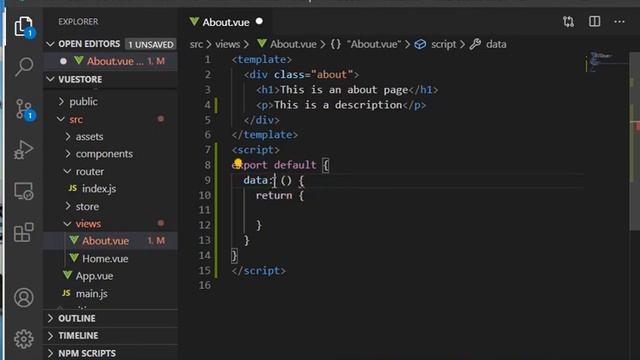Click the Vue icon next to App.vue
The width and height of the screenshot is (640, 360).
[68, 275]
